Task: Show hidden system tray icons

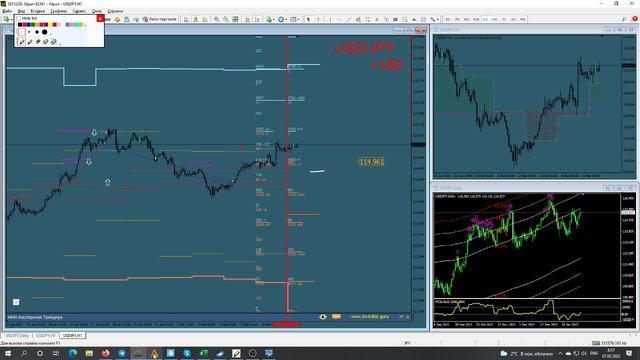Action: [x=560, y=353]
